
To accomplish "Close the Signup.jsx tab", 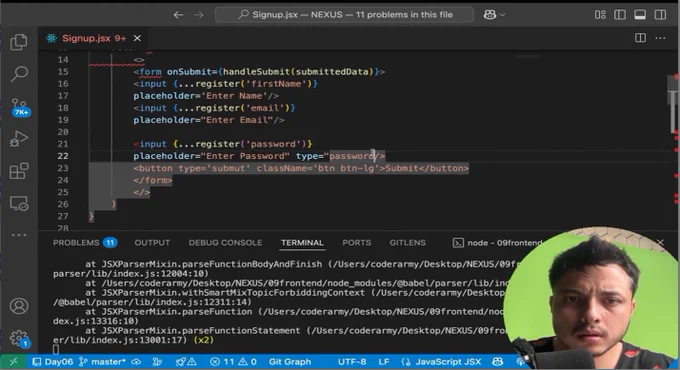I will (x=137, y=38).
